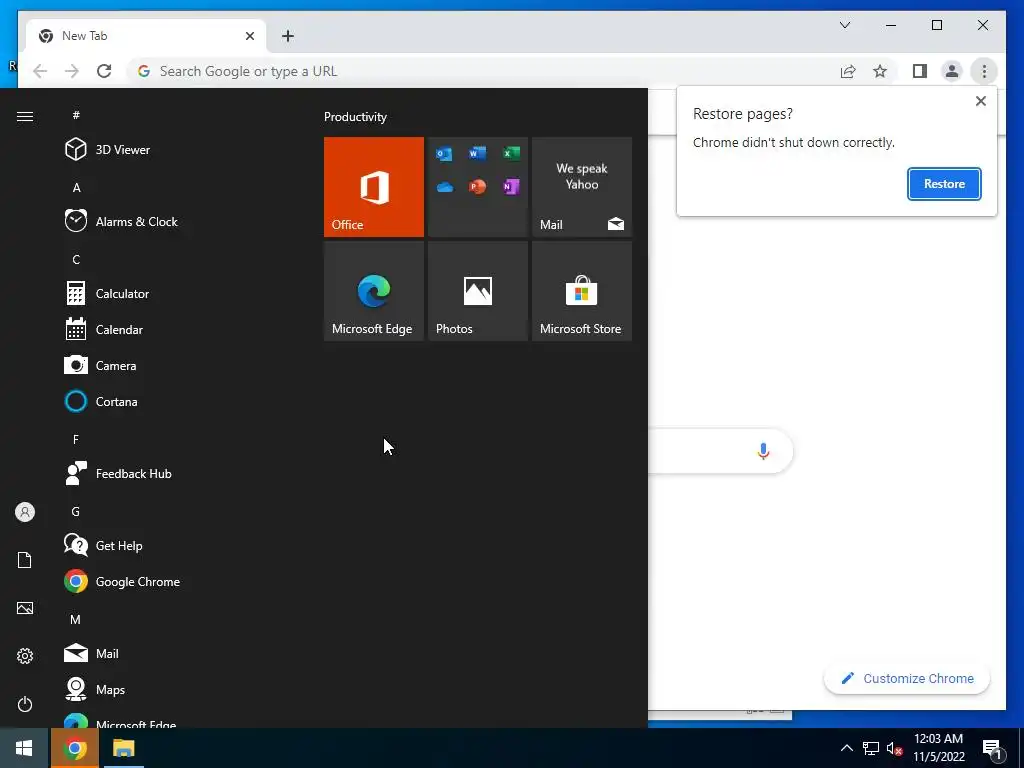The image size is (1024, 768).
Task: Close the New Tab tab
Action: click(x=249, y=36)
